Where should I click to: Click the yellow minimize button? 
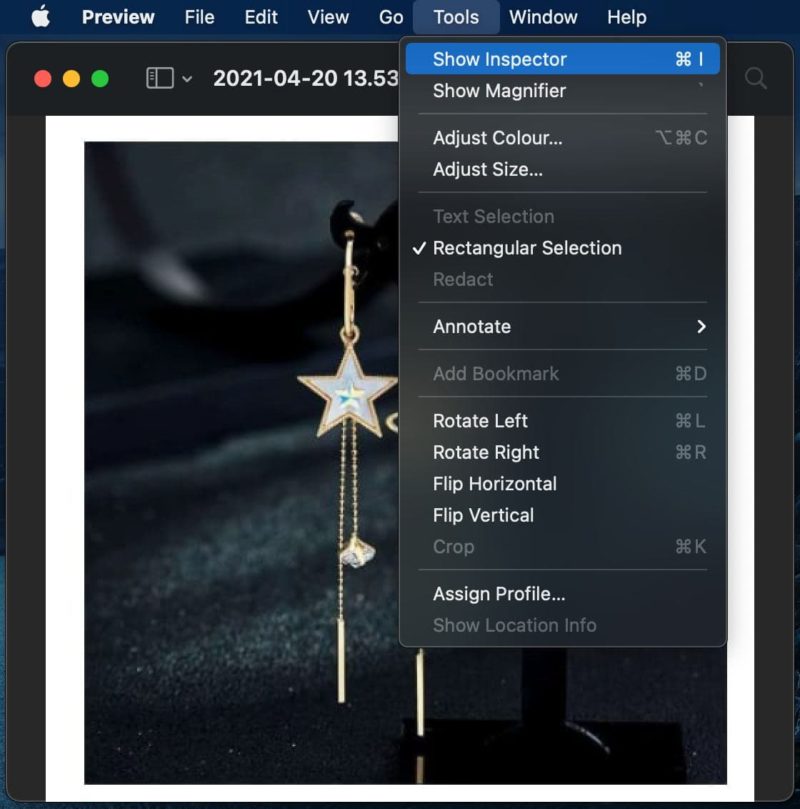(71, 78)
